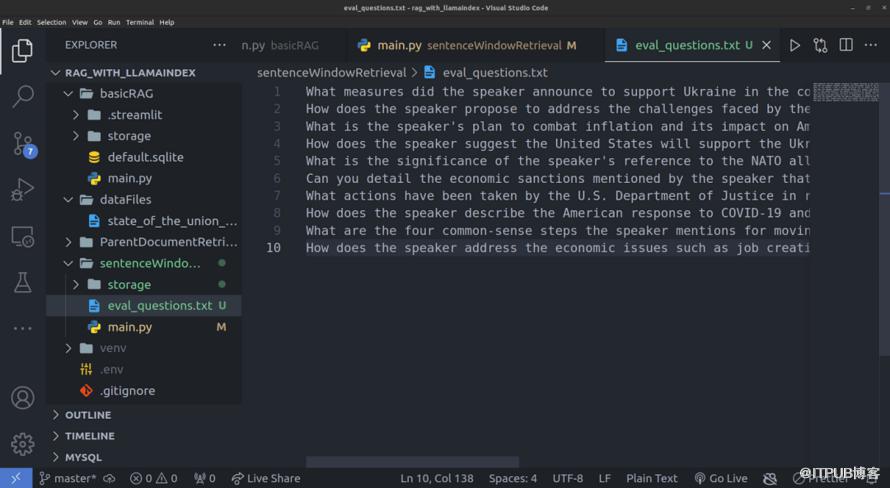This screenshot has width=890, height=488.
Task: Click the horizontal scrollbar in the editor
Action: [412, 462]
